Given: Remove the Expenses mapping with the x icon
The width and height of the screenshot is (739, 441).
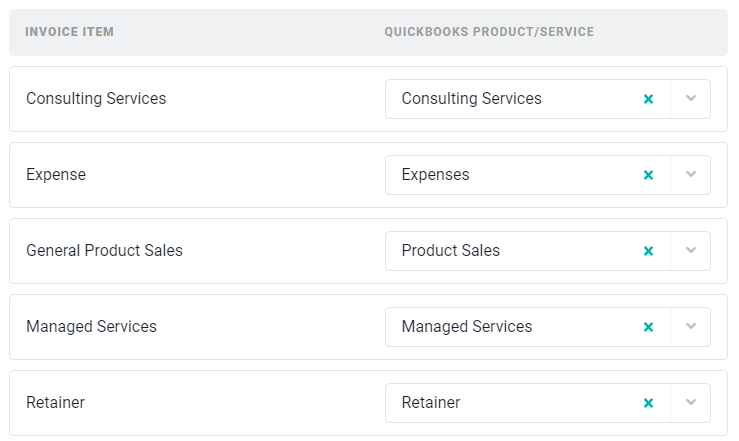Looking at the screenshot, I should pyautogui.click(x=648, y=175).
